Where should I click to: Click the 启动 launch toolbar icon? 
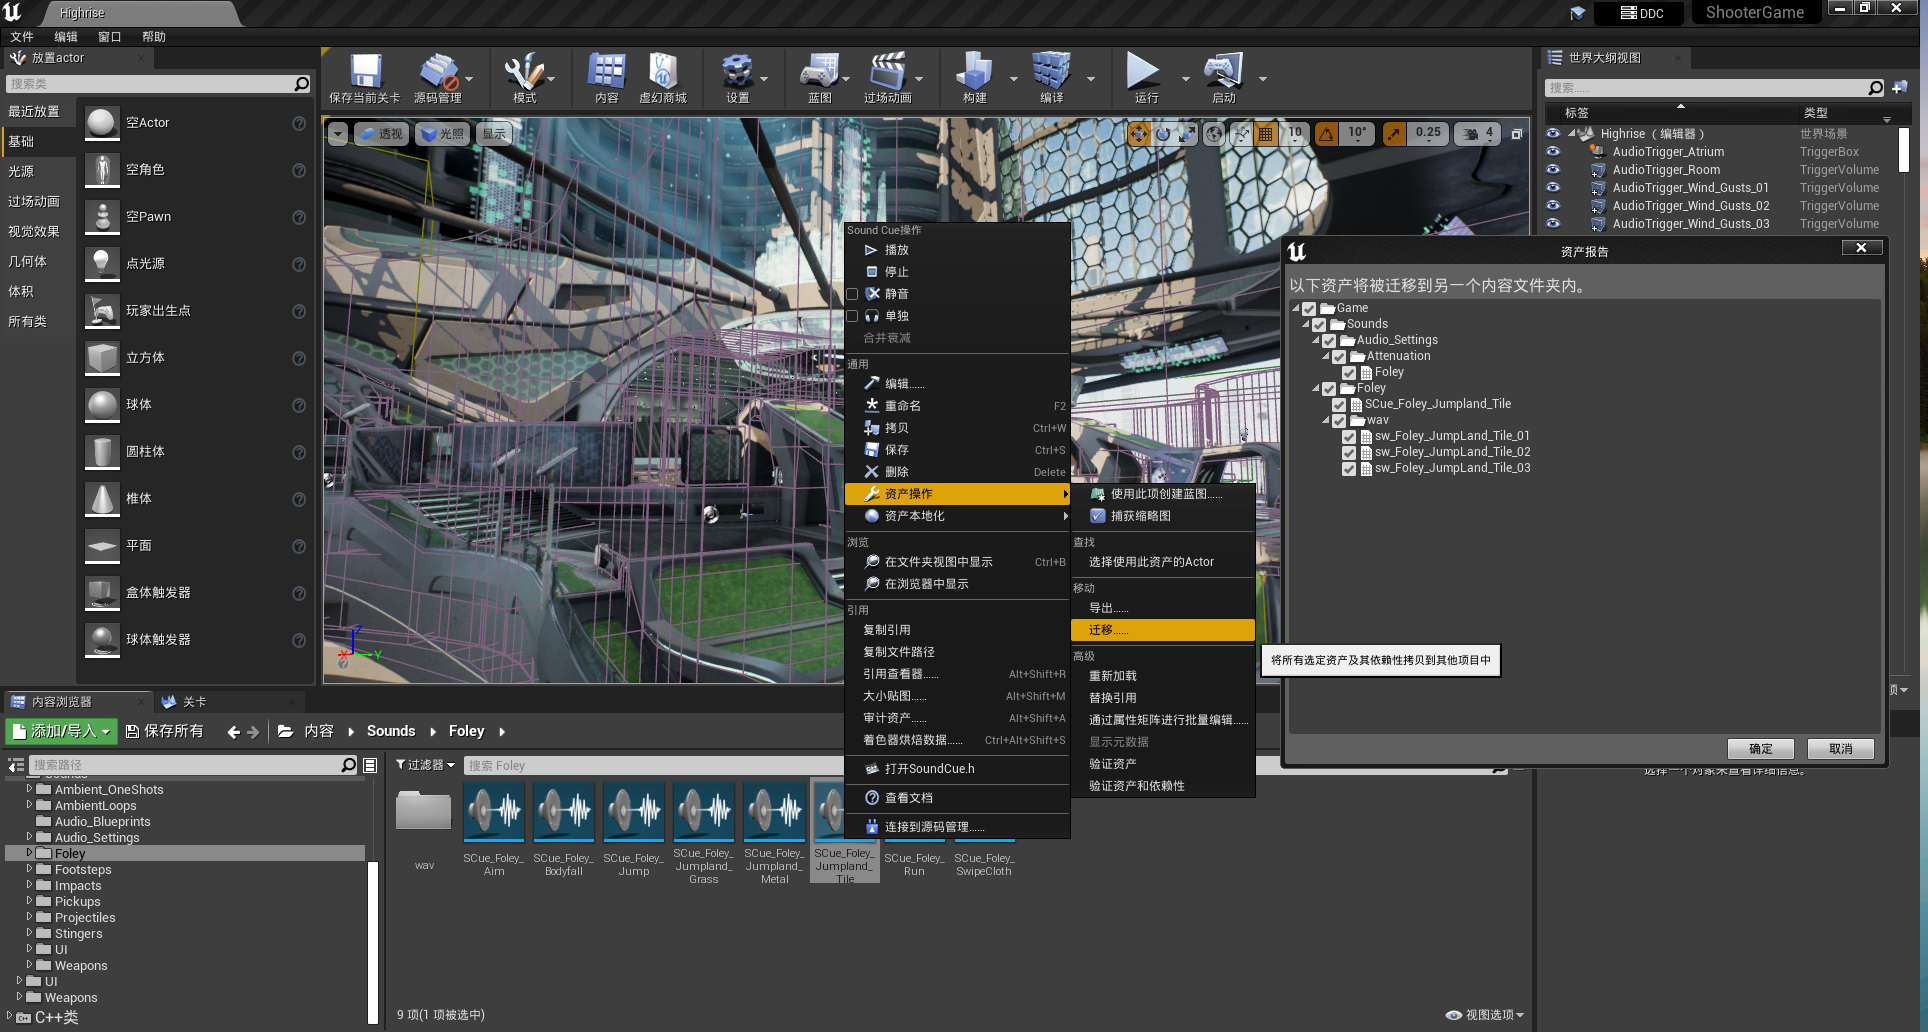click(1224, 73)
